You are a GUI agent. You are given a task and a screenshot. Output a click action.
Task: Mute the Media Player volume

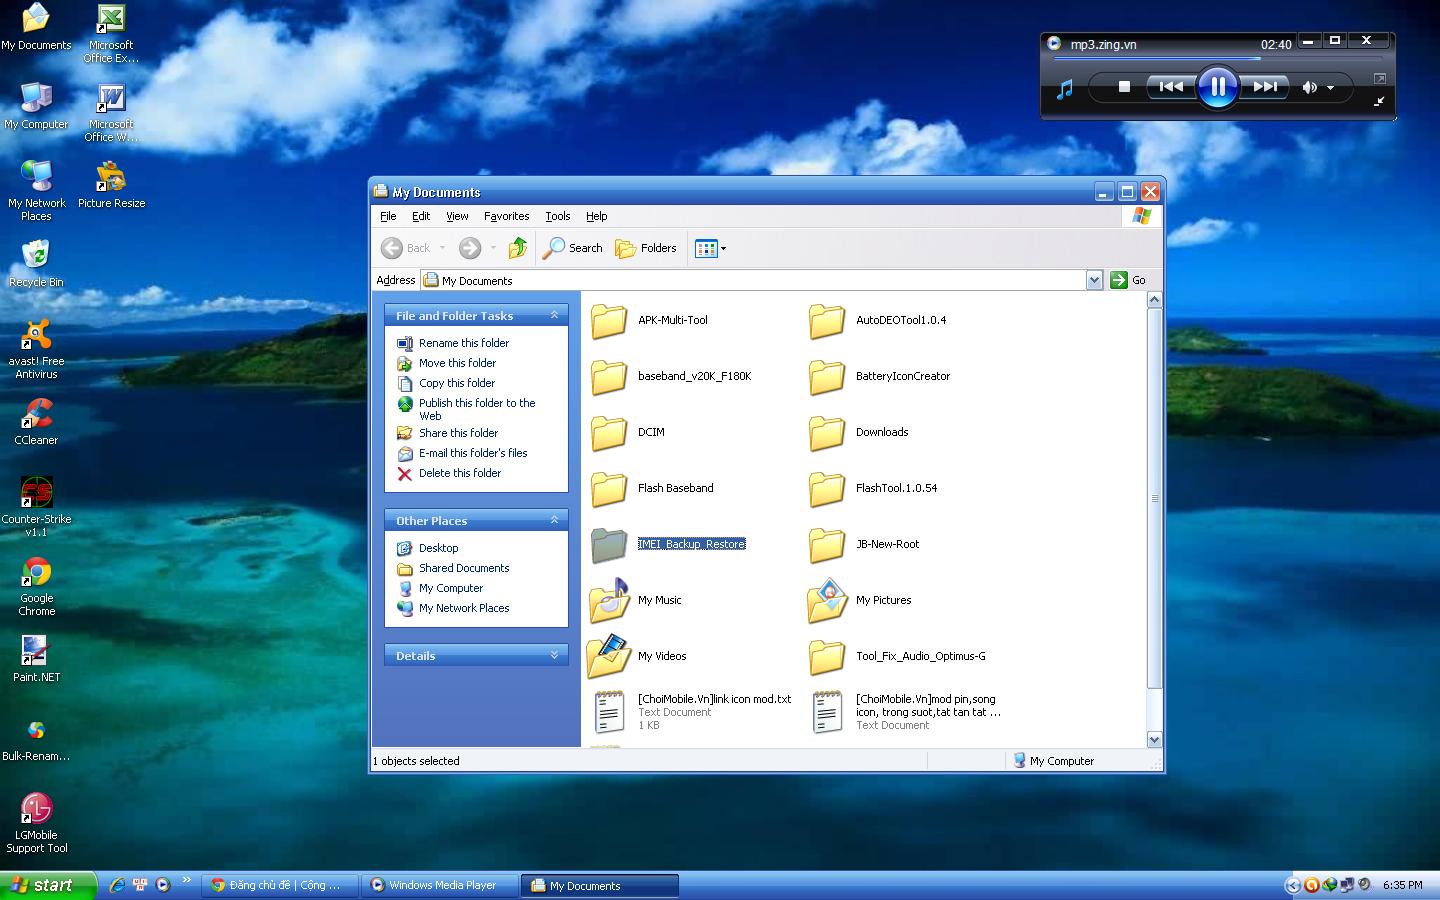(x=1309, y=88)
